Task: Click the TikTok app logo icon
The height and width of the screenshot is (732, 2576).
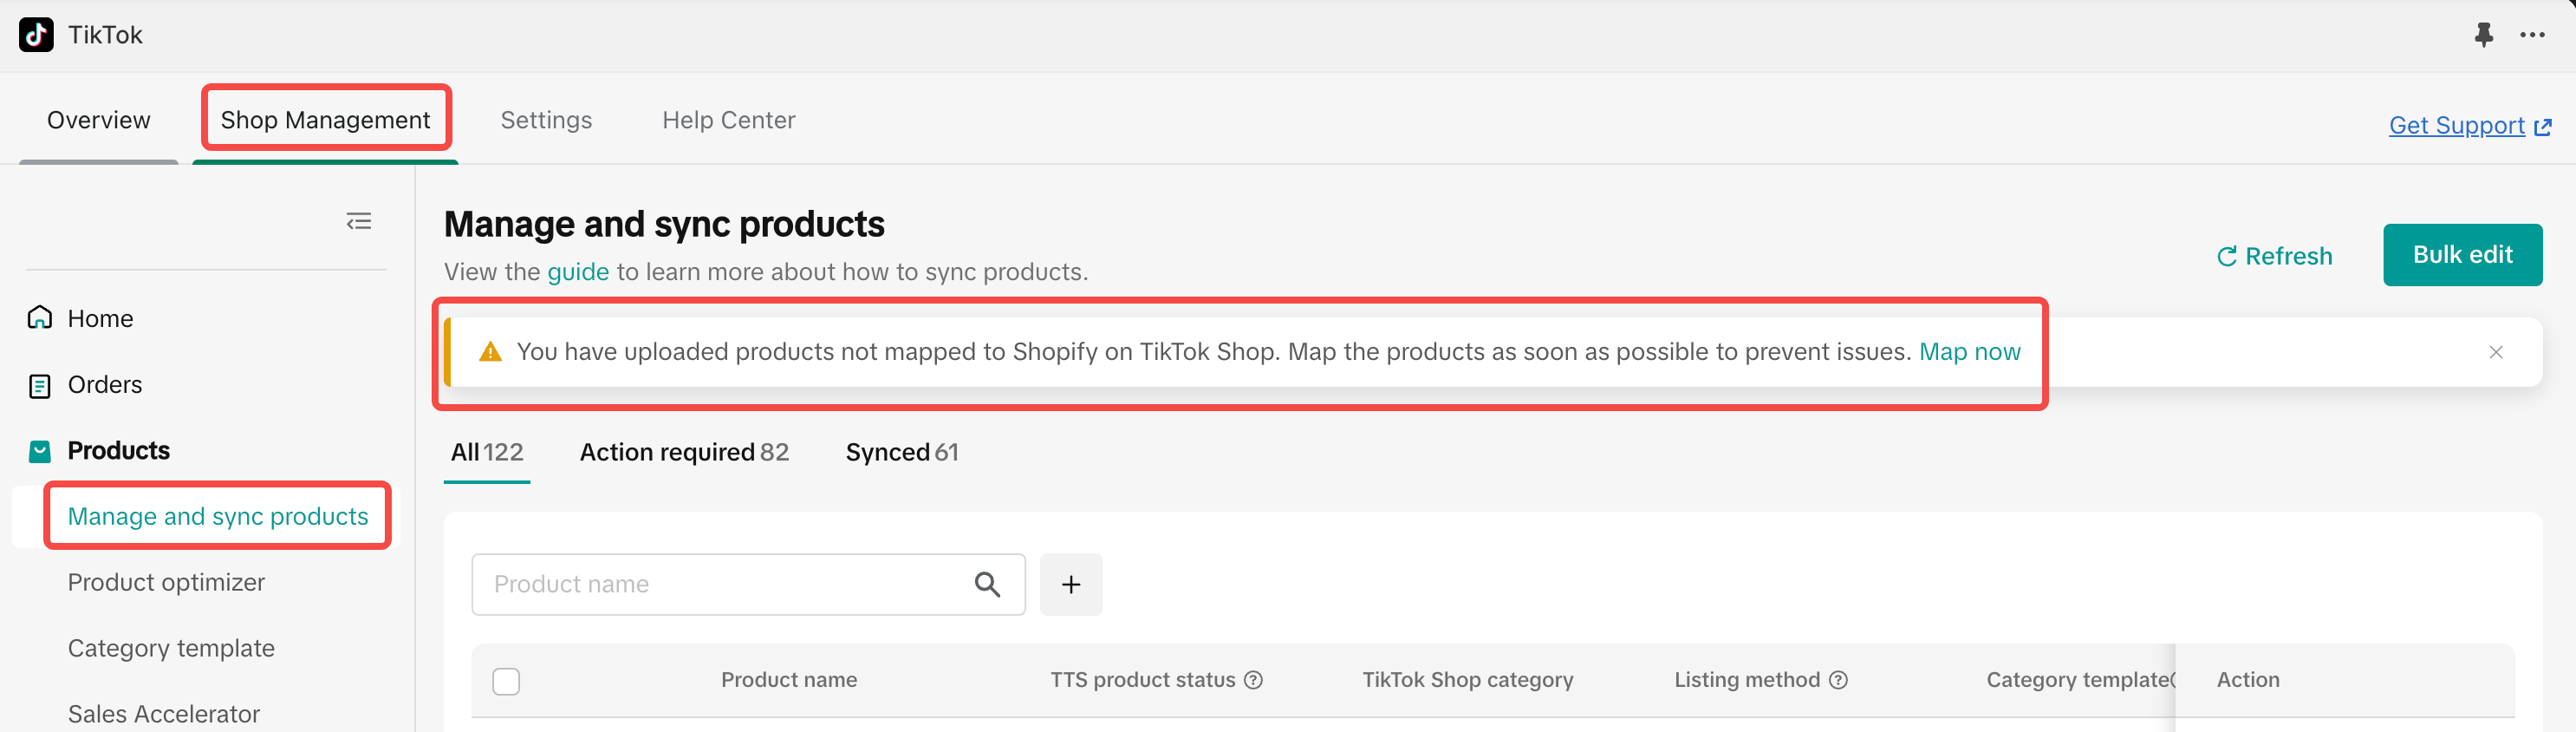Action: (x=36, y=35)
